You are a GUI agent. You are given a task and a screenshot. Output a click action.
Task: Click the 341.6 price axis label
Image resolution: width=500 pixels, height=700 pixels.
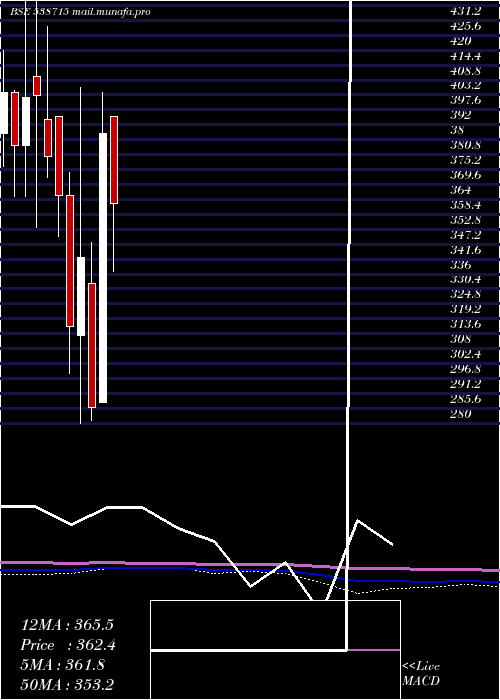(x=465, y=250)
